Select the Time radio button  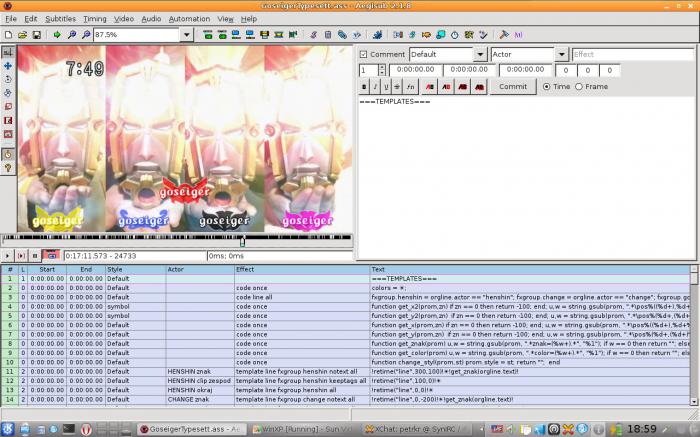tap(546, 87)
